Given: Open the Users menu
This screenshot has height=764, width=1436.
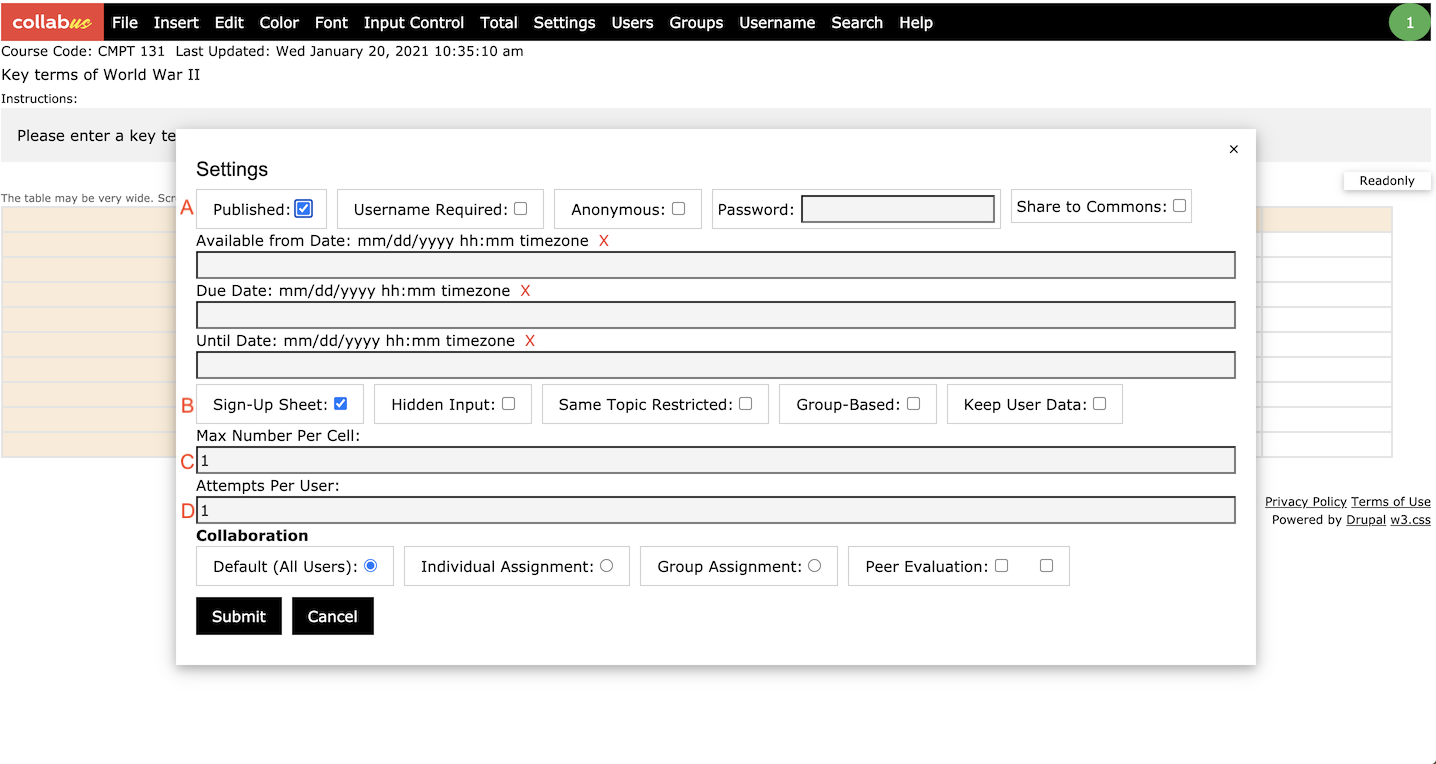Looking at the screenshot, I should pyautogui.click(x=632, y=22).
